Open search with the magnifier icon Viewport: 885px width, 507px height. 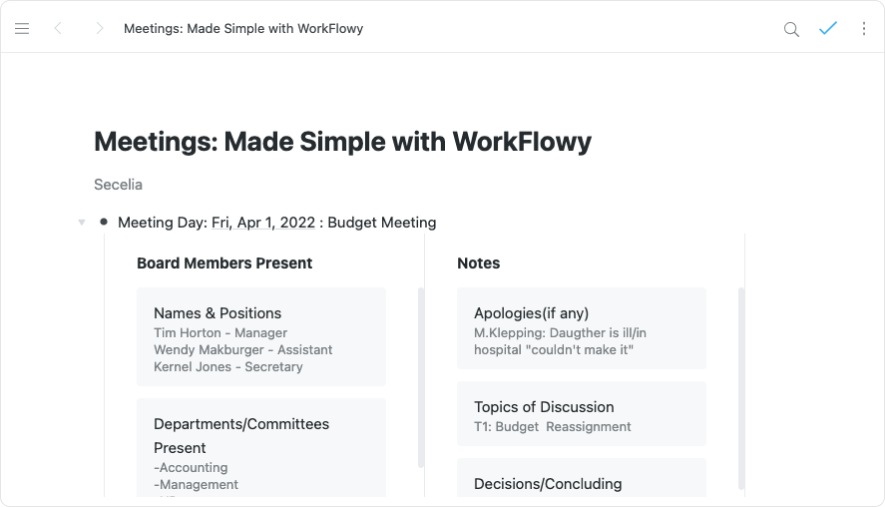tap(791, 29)
